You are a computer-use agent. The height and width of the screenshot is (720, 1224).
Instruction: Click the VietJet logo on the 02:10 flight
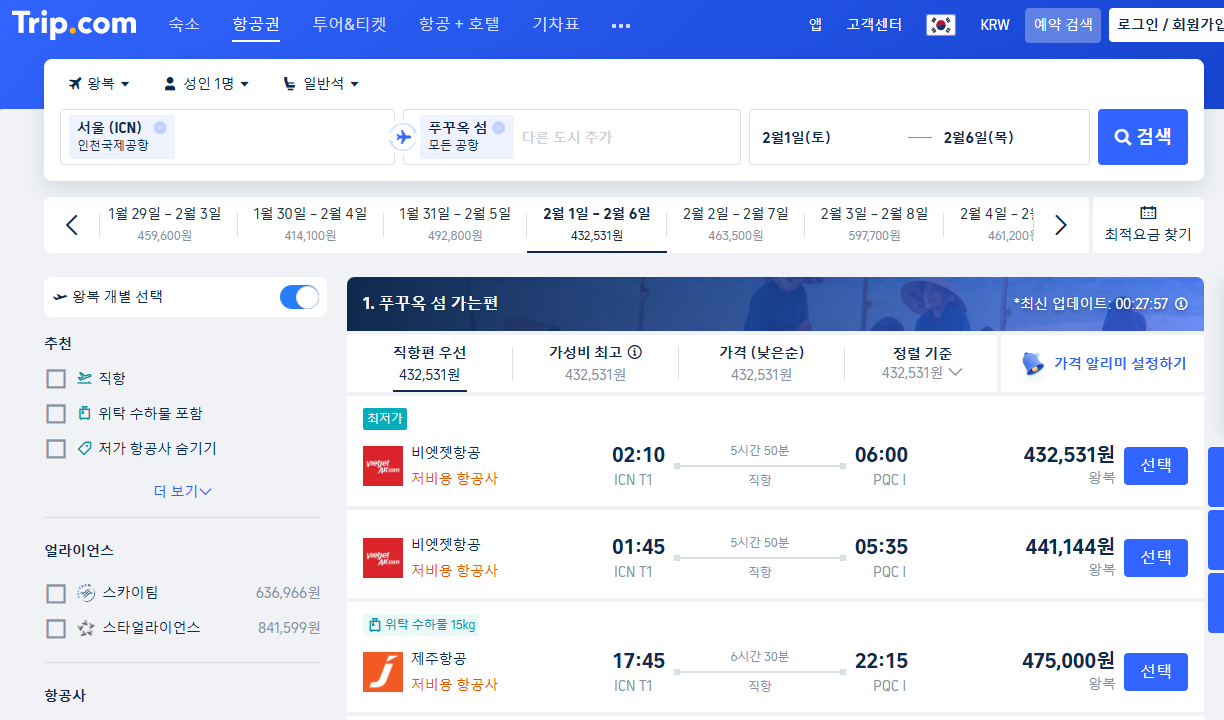point(383,466)
